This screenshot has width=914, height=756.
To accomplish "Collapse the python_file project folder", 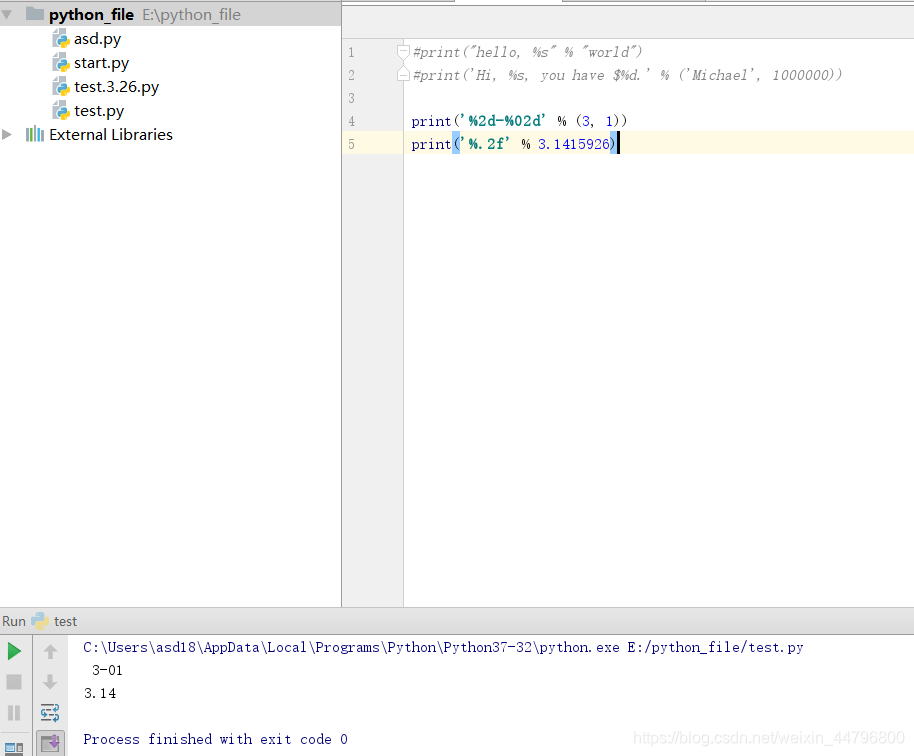I will click(7, 15).
